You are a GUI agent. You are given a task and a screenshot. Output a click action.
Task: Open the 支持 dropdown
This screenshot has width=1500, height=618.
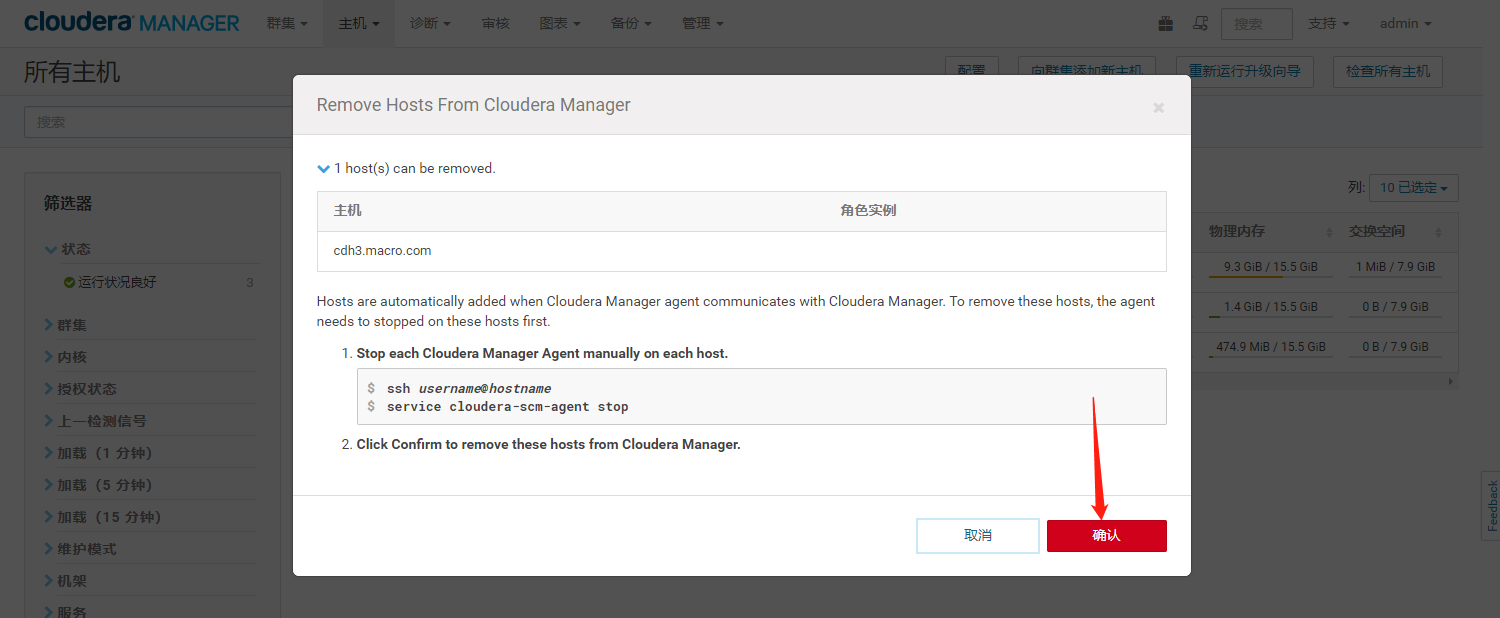point(1329,23)
